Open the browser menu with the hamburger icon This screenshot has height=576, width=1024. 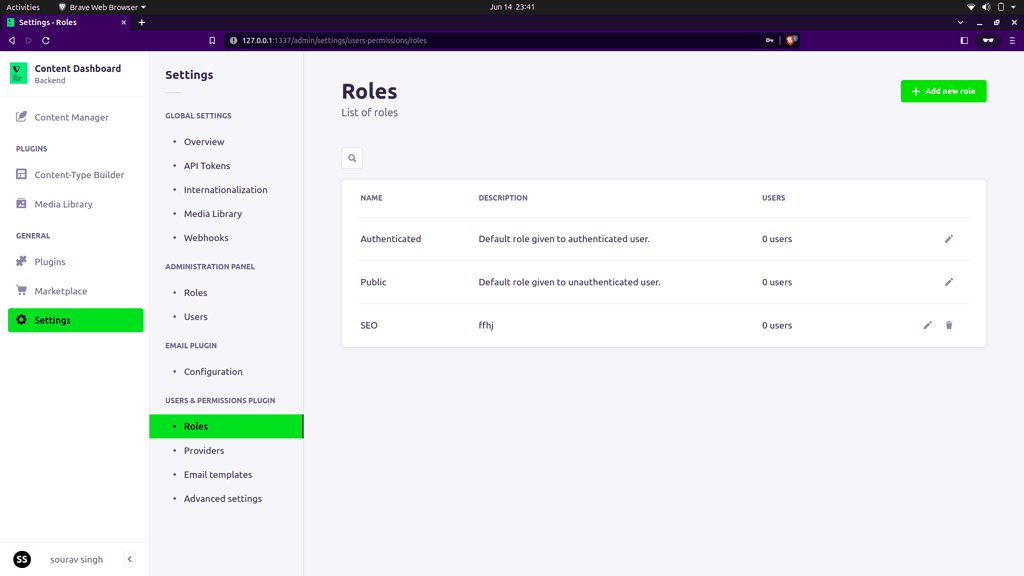pyautogui.click(x=1013, y=41)
